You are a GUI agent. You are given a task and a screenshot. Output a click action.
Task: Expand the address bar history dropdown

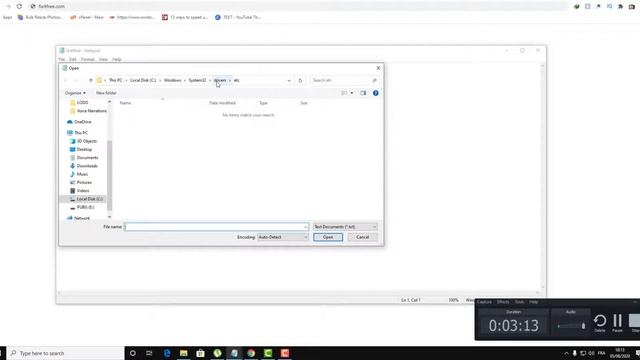point(289,80)
